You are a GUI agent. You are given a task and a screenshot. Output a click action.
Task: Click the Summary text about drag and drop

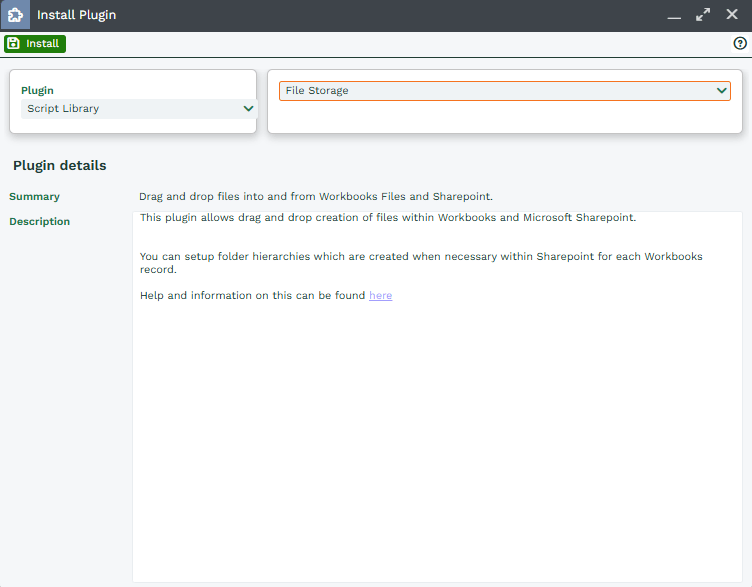tap(316, 197)
